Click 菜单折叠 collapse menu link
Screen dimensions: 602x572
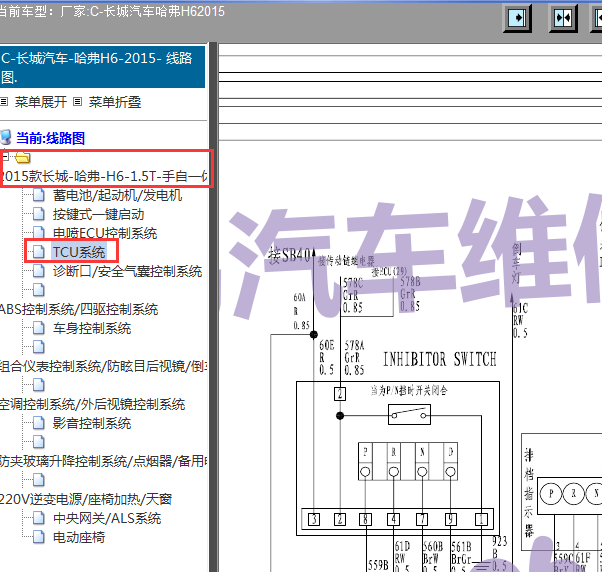click(x=115, y=102)
